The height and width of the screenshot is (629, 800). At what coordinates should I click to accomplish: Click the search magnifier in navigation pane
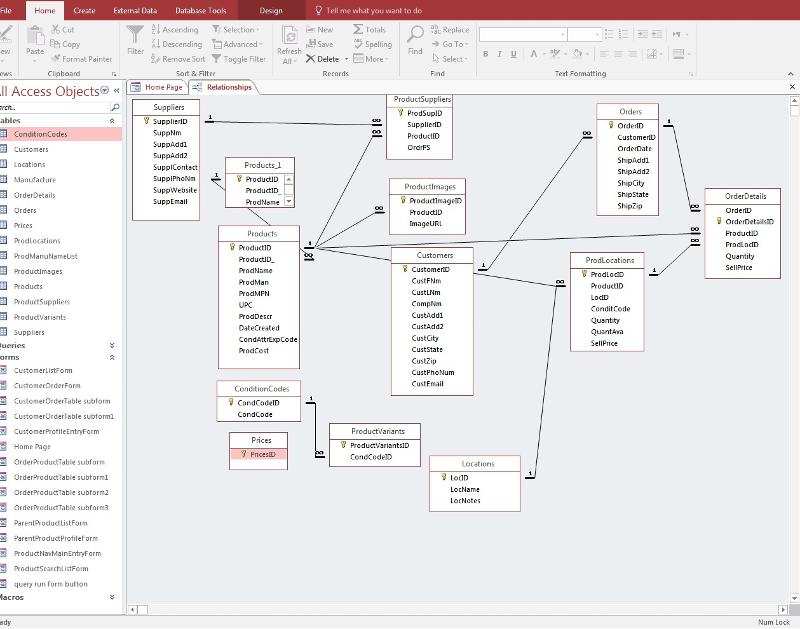115,107
